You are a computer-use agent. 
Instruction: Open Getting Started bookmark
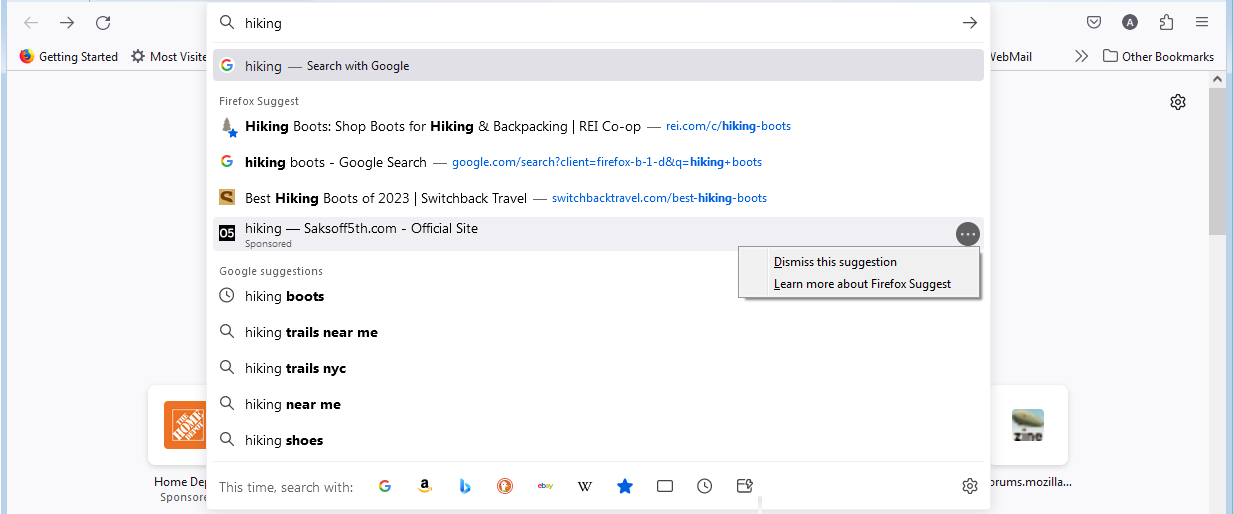pyautogui.click(x=69, y=57)
